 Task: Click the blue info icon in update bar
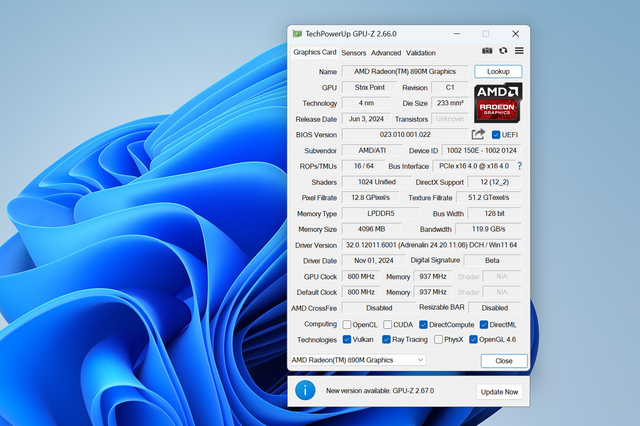click(305, 390)
